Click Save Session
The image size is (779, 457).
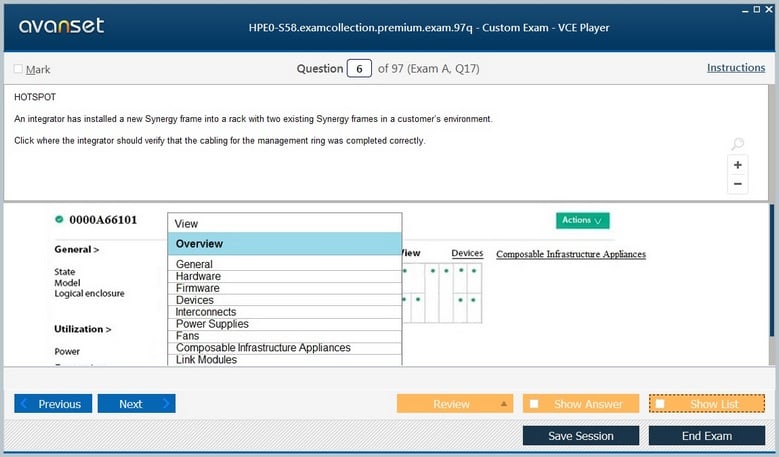pos(581,436)
